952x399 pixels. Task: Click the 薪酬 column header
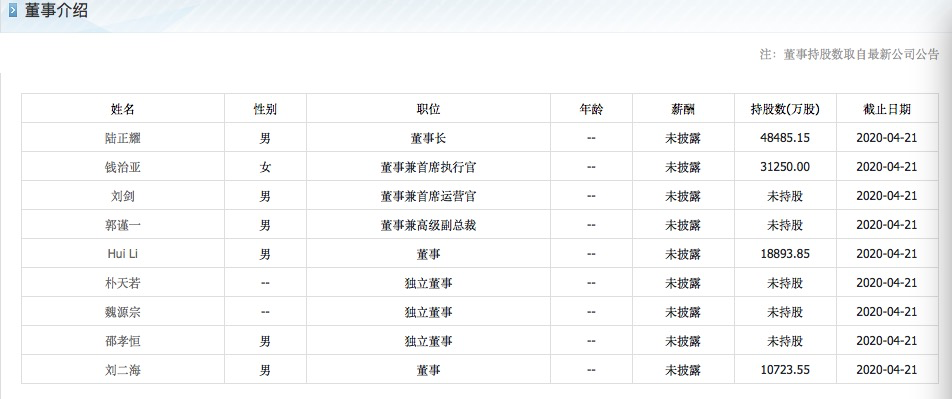[683, 109]
